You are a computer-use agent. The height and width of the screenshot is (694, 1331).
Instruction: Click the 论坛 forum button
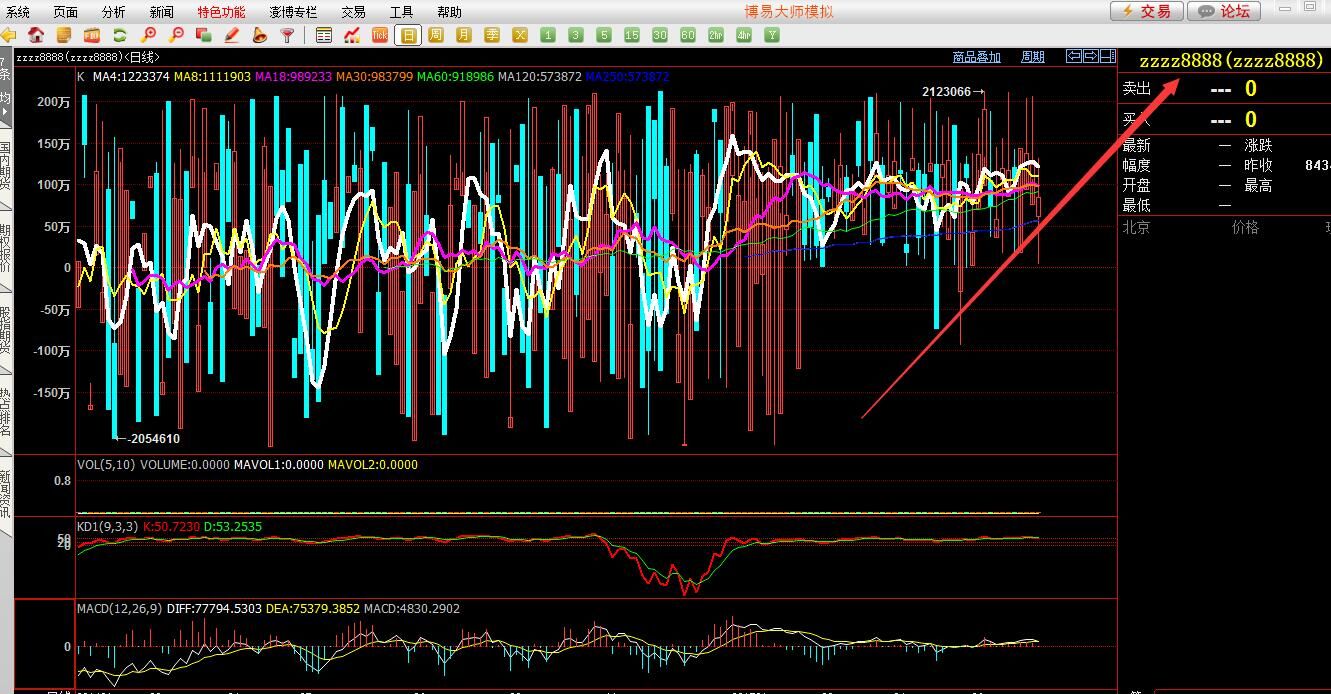(x=1225, y=11)
